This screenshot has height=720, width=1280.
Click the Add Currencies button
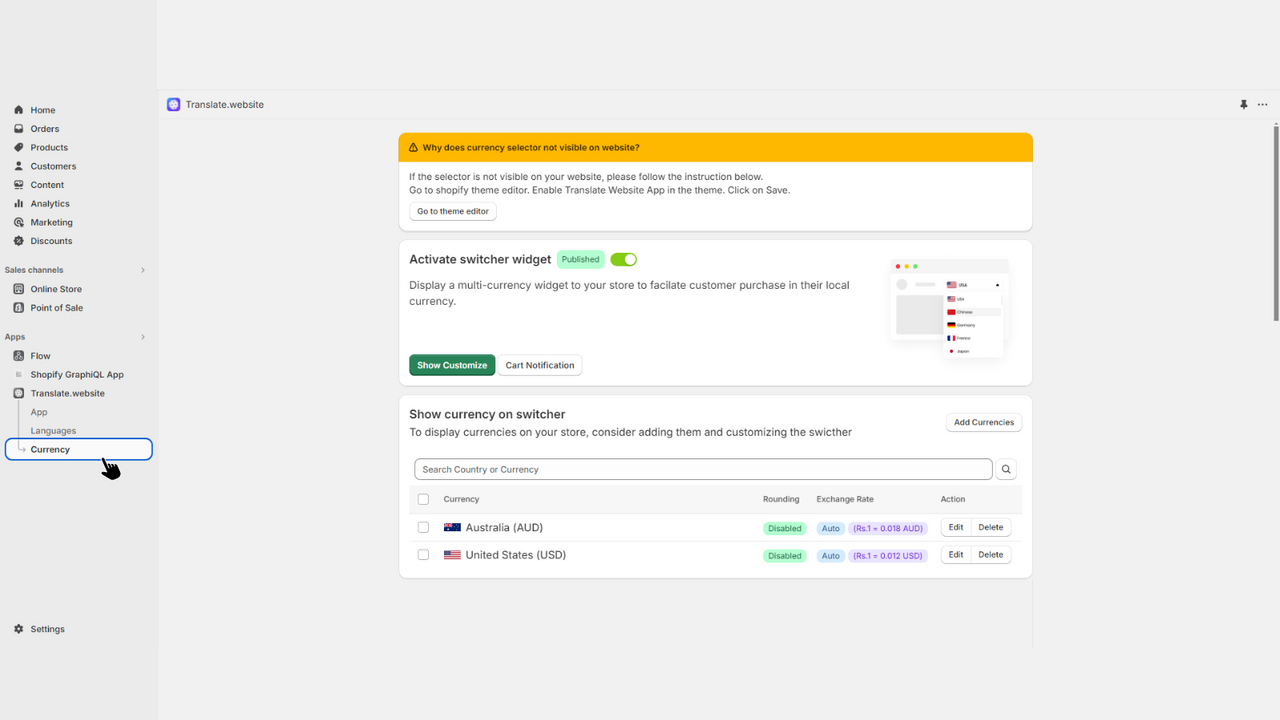tap(984, 422)
